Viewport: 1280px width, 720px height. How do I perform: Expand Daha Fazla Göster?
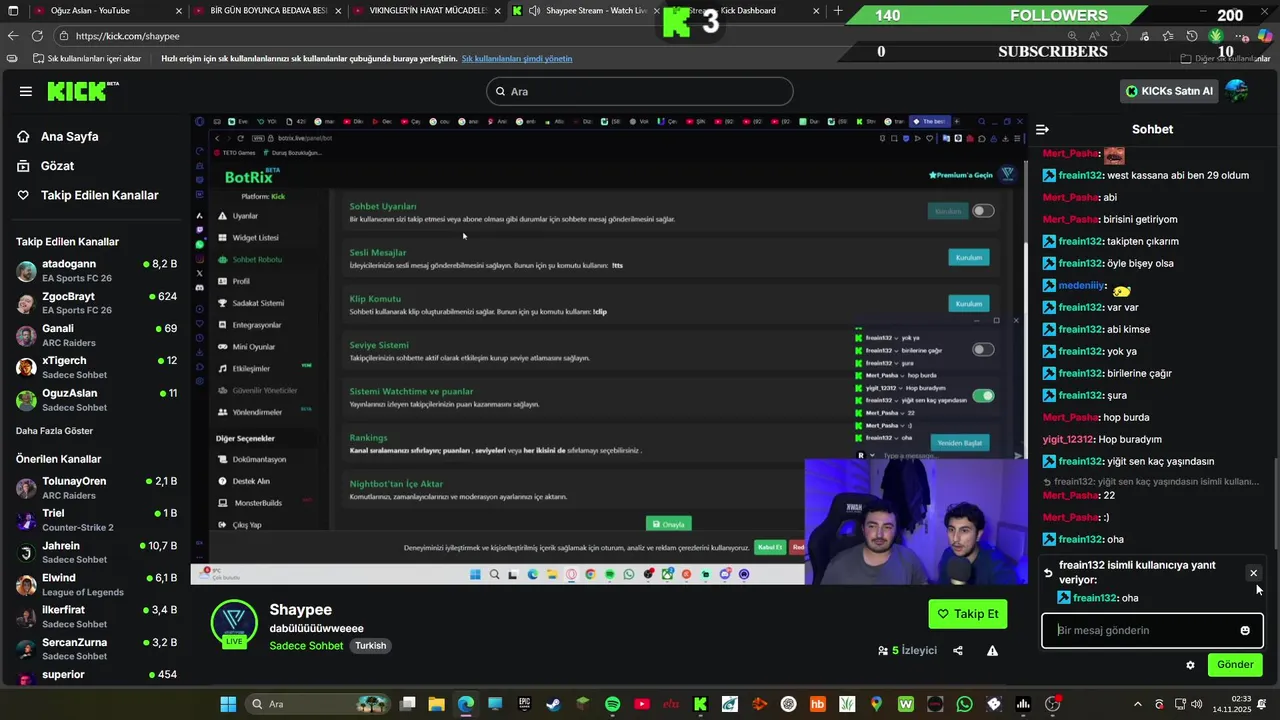(54, 431)
